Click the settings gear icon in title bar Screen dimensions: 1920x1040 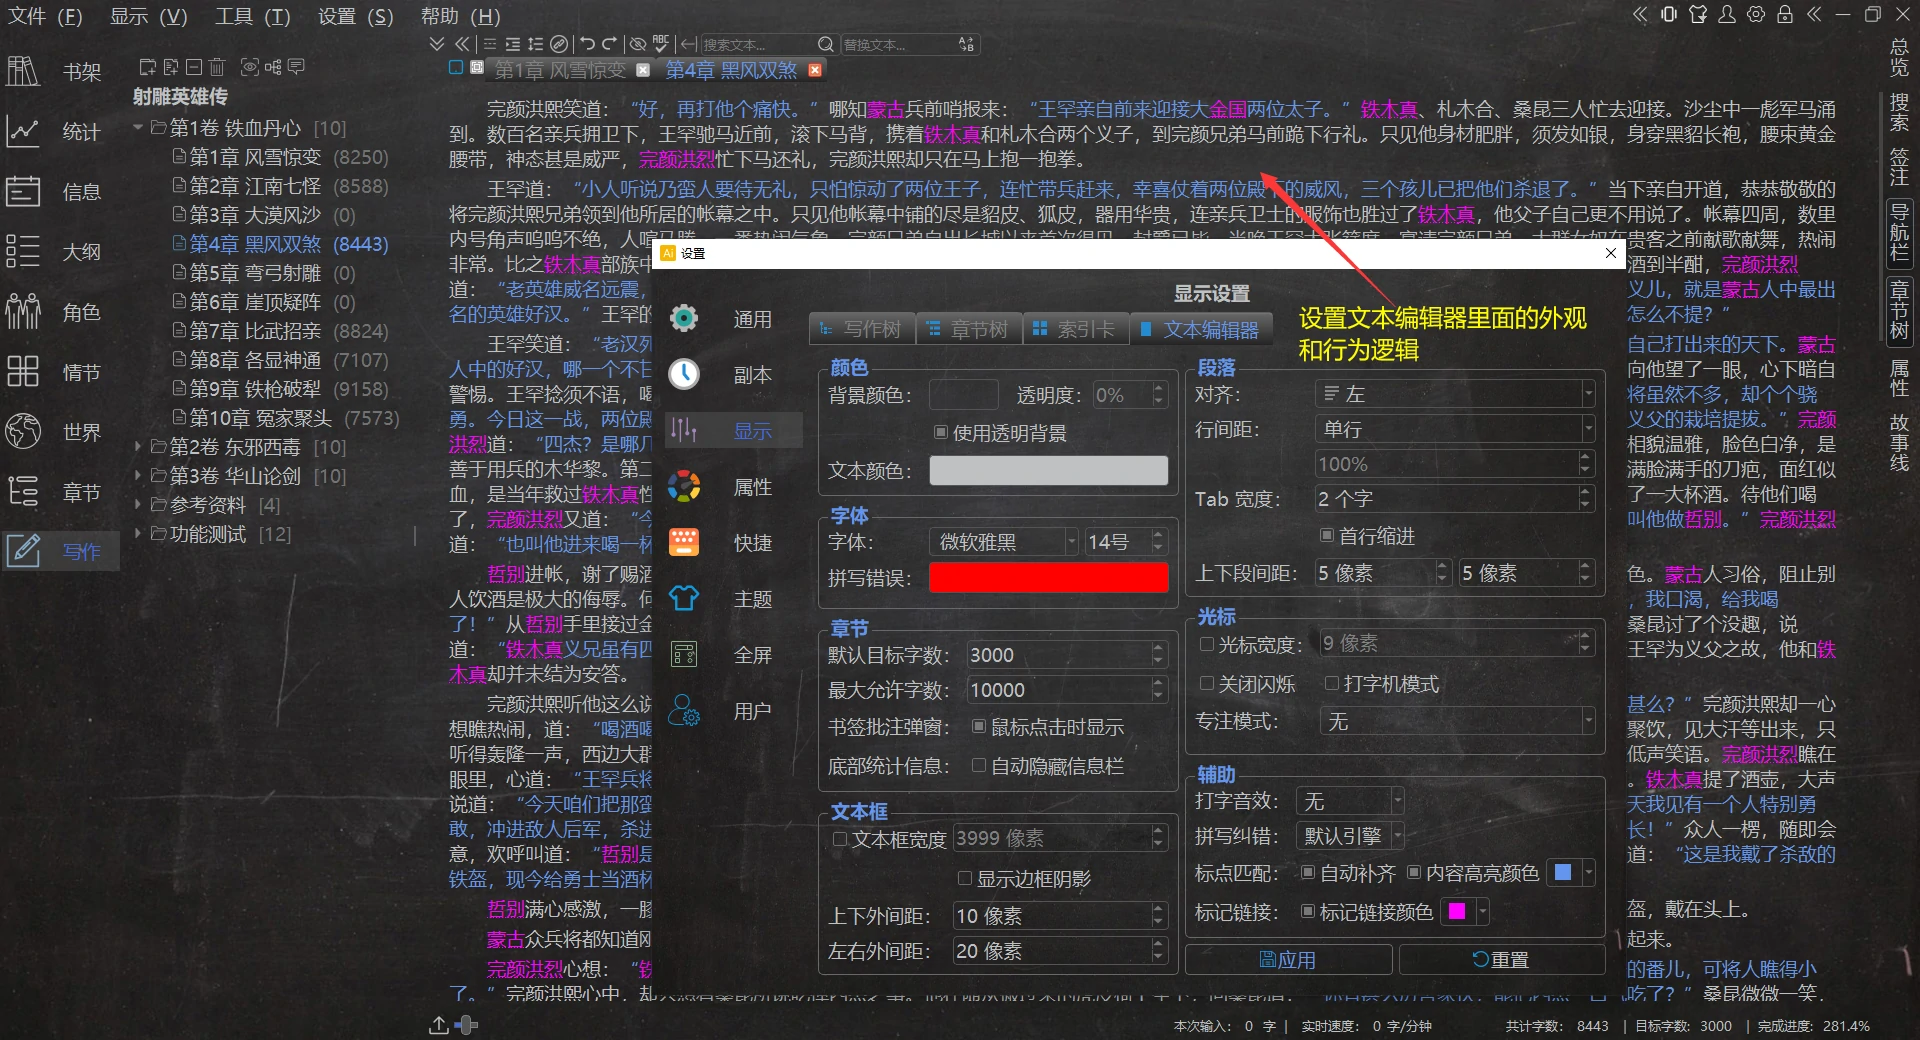click(x=1756, y=14)
